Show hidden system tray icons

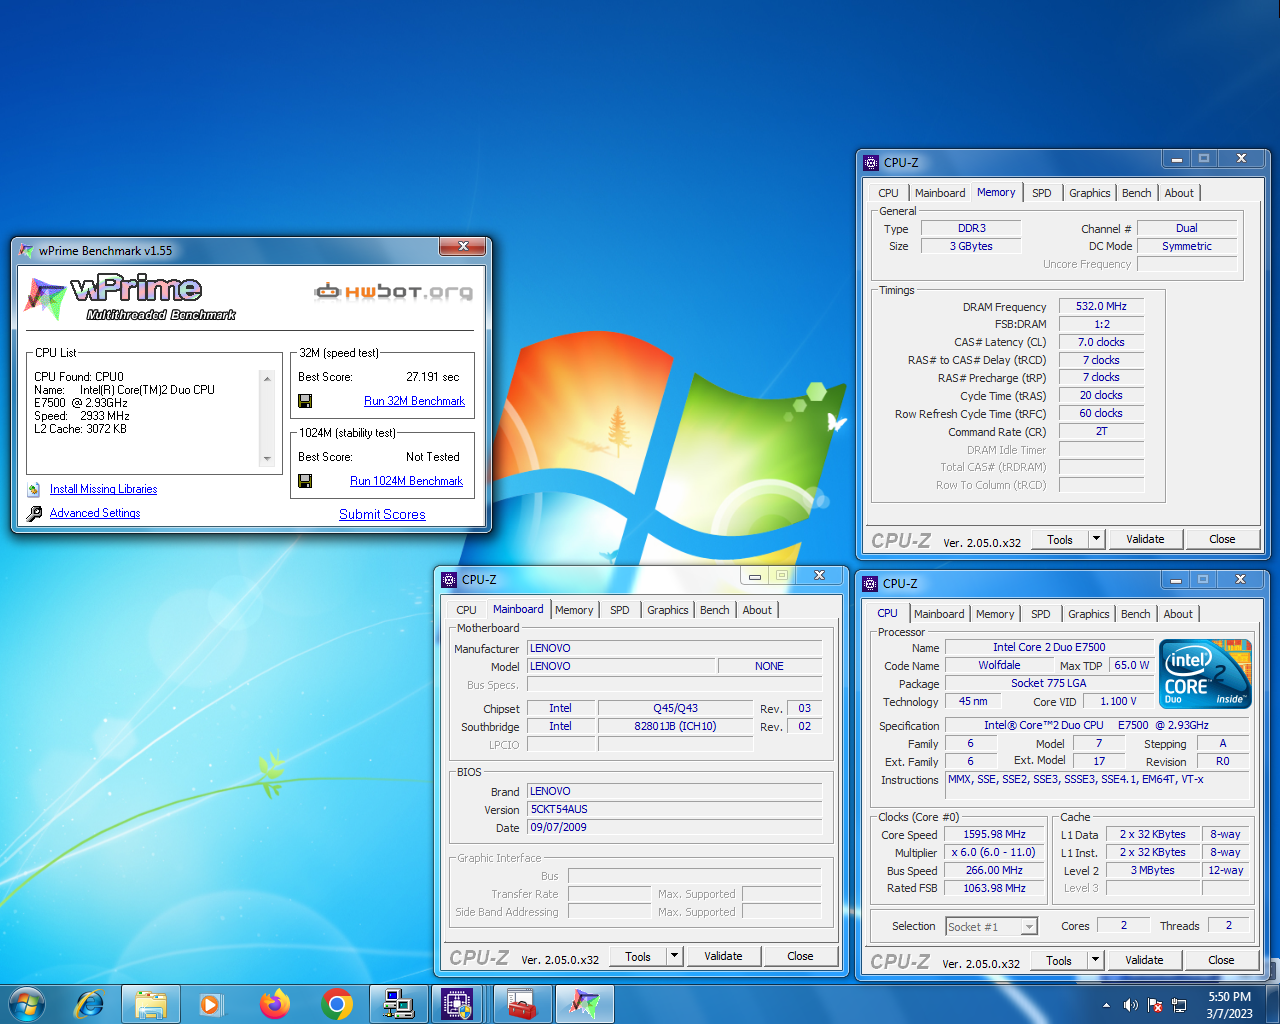coord(1106,1005)
